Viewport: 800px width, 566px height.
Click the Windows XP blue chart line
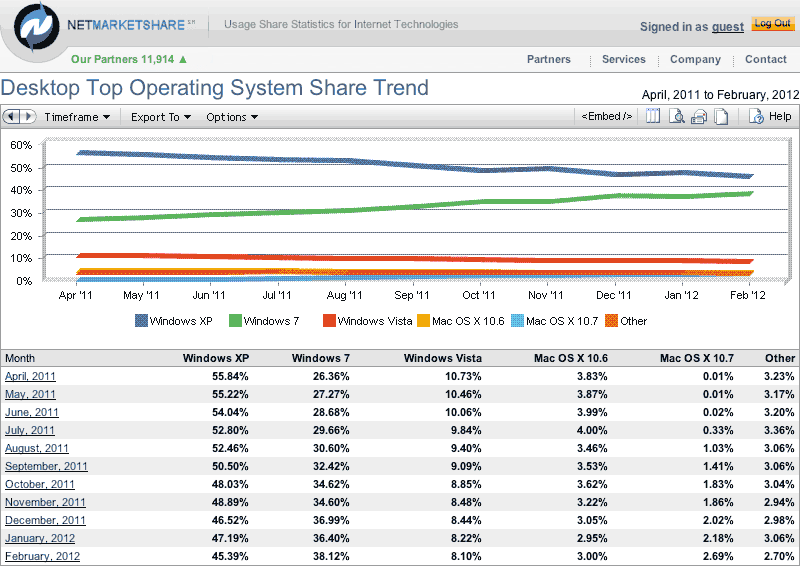pos(412,165)
